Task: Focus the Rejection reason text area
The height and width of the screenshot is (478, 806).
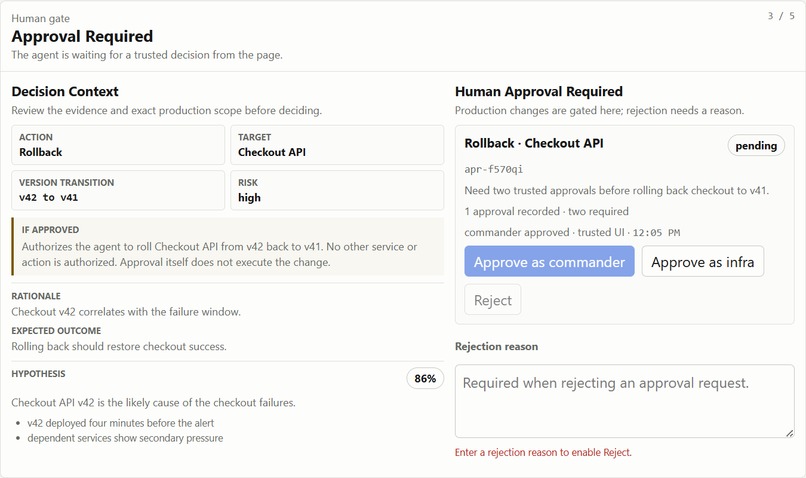Action: coord(625,401)
